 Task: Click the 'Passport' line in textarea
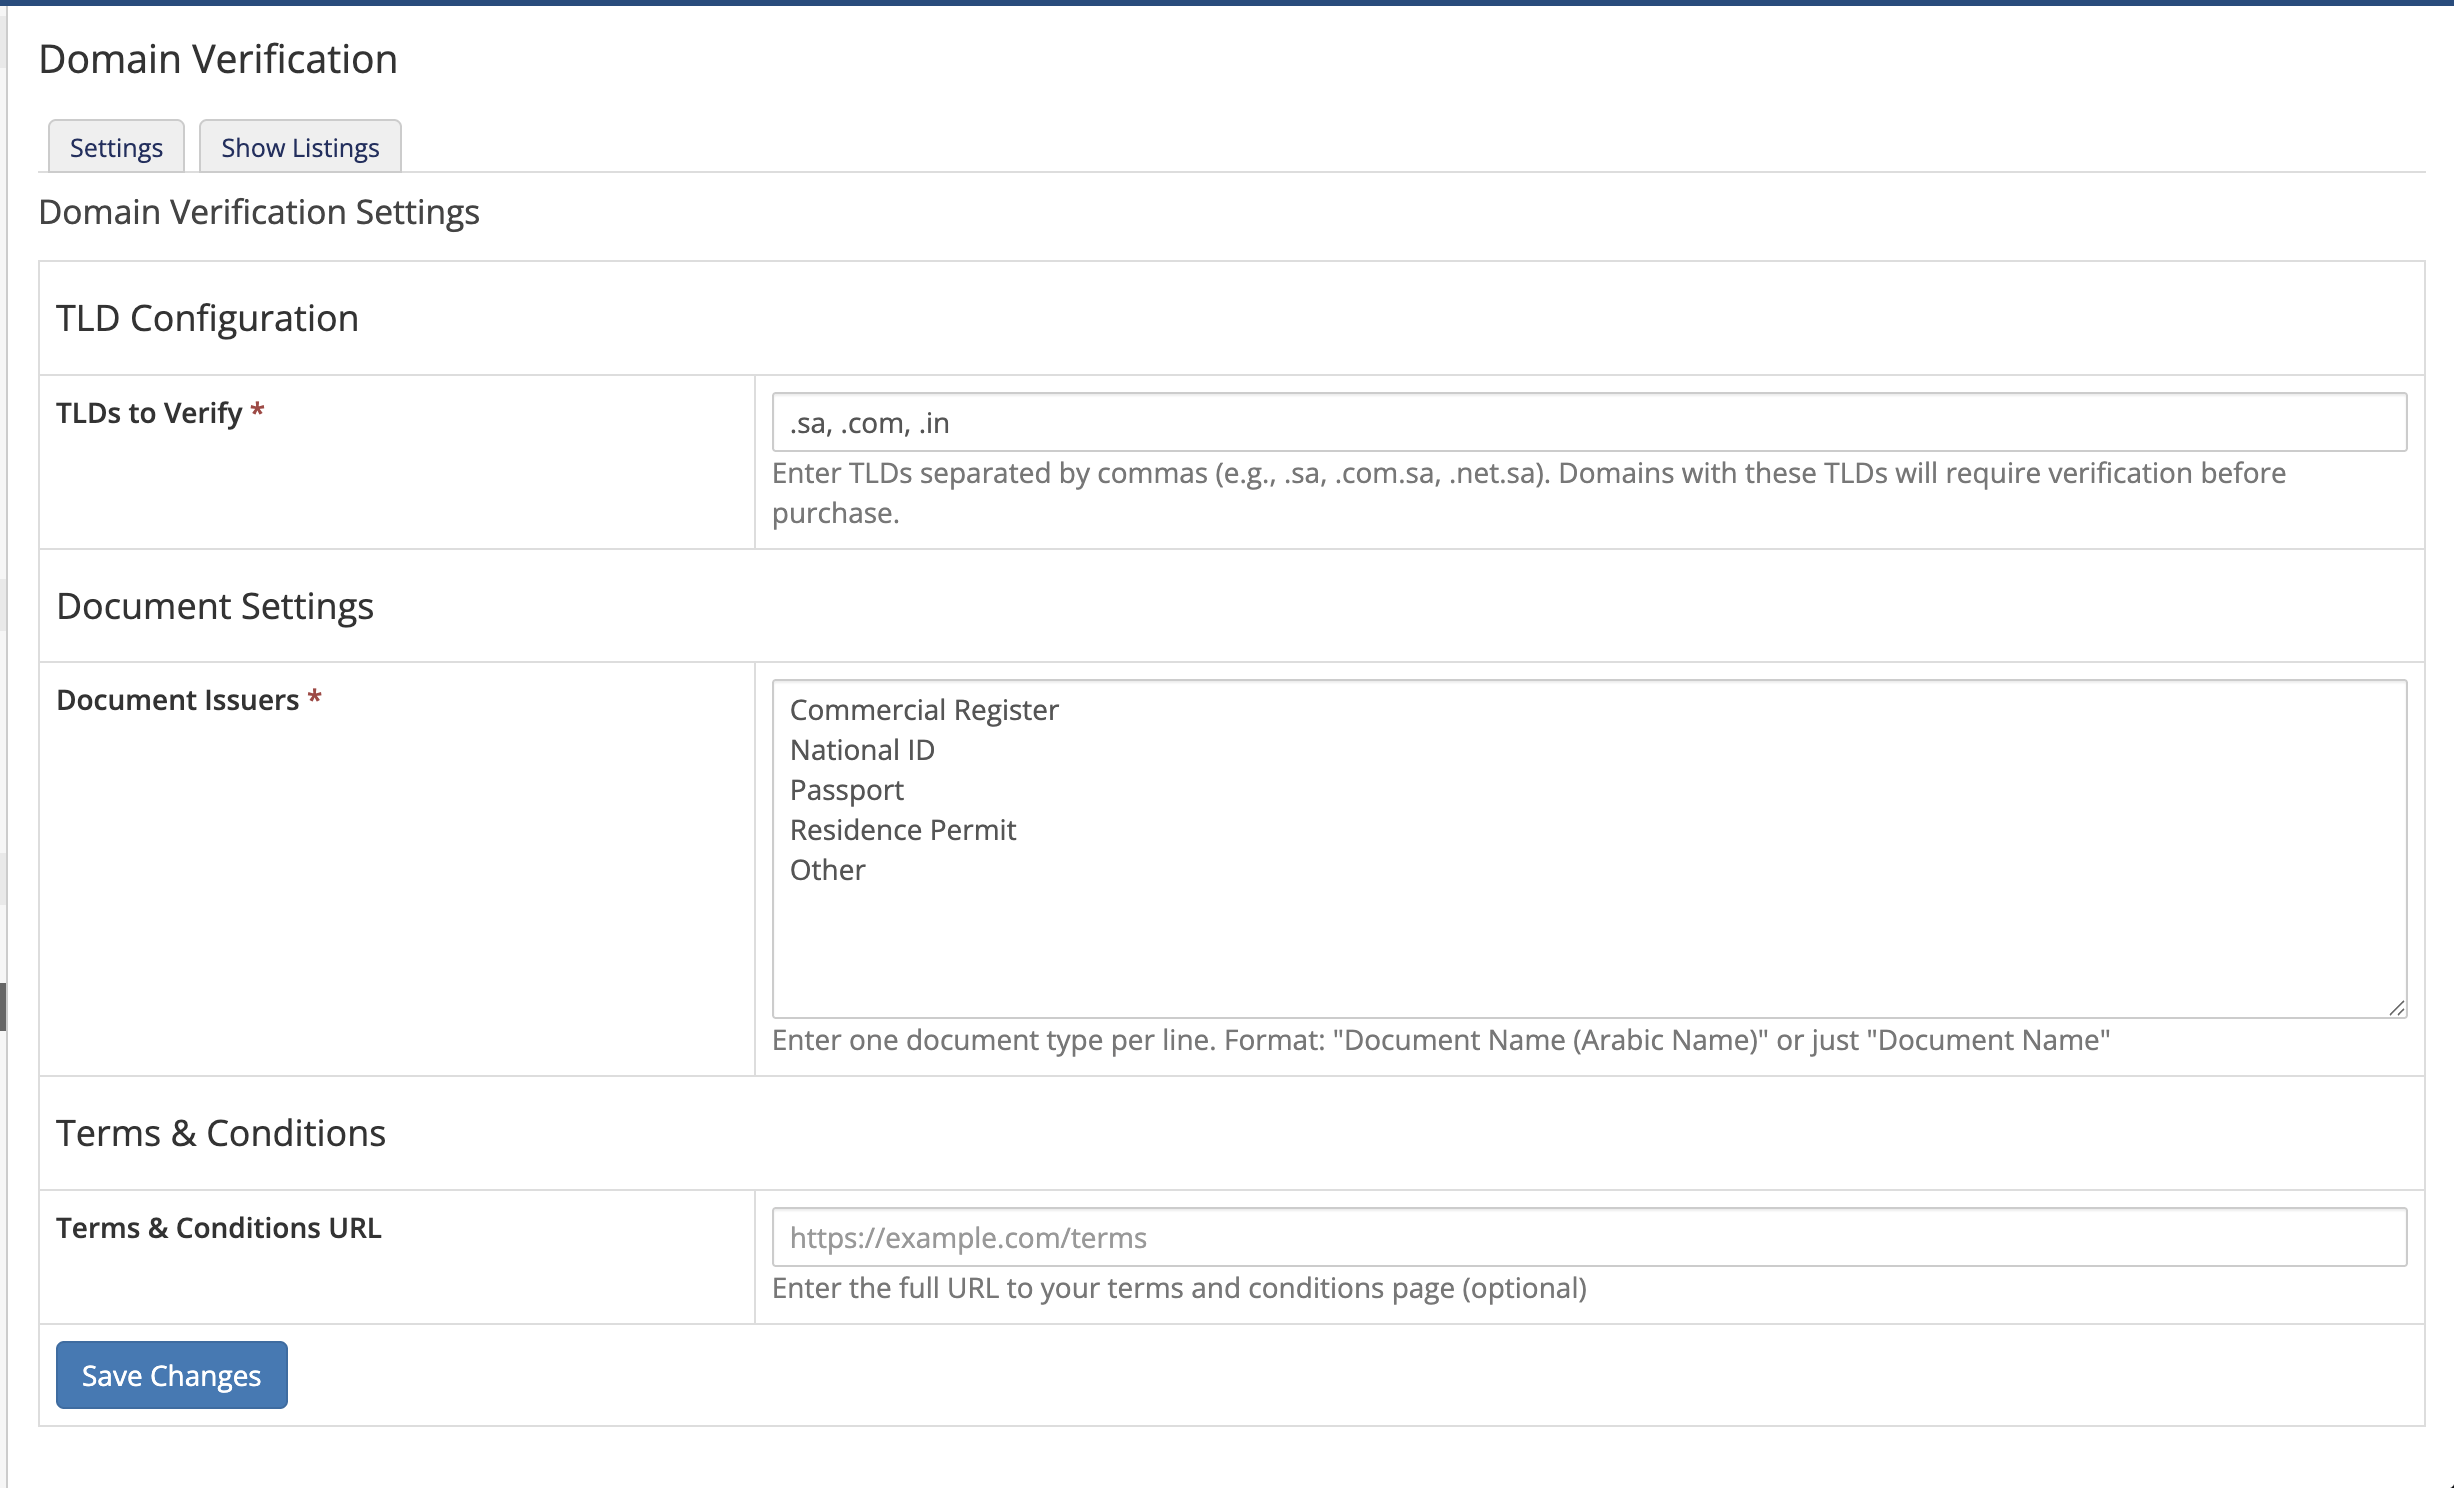(x=846, y=790)
